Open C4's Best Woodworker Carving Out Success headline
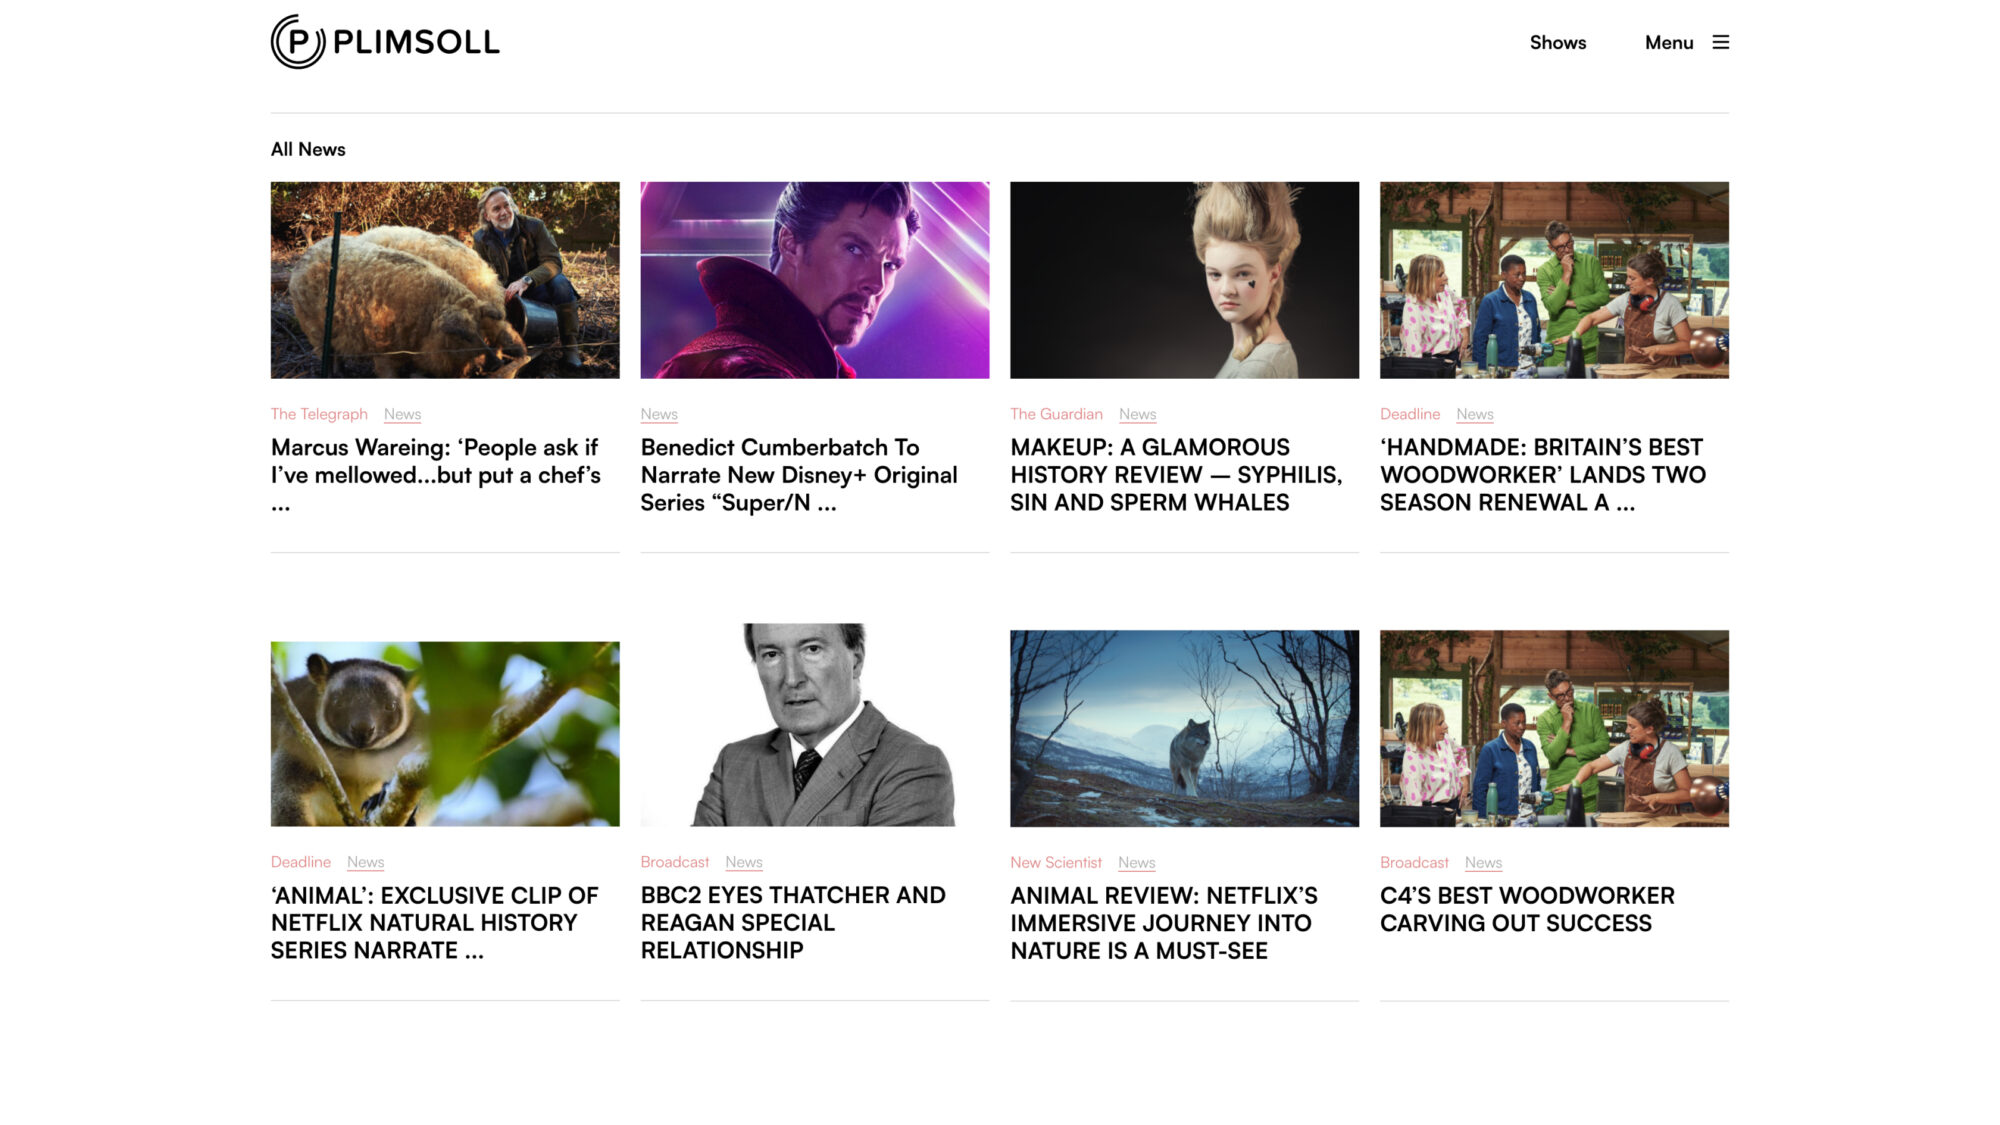2000x1125 pixels. pos(1527,909)
